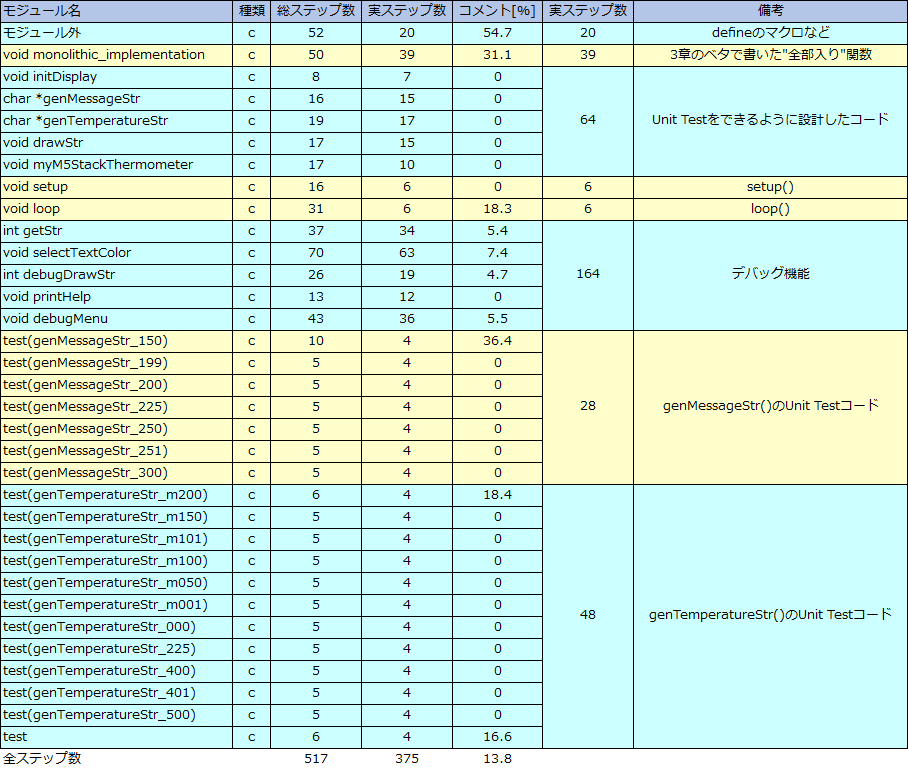The image size is (908, 770).
Task: Select the test(genMessageStr_251) cell
Action: [x=116, y=451]
